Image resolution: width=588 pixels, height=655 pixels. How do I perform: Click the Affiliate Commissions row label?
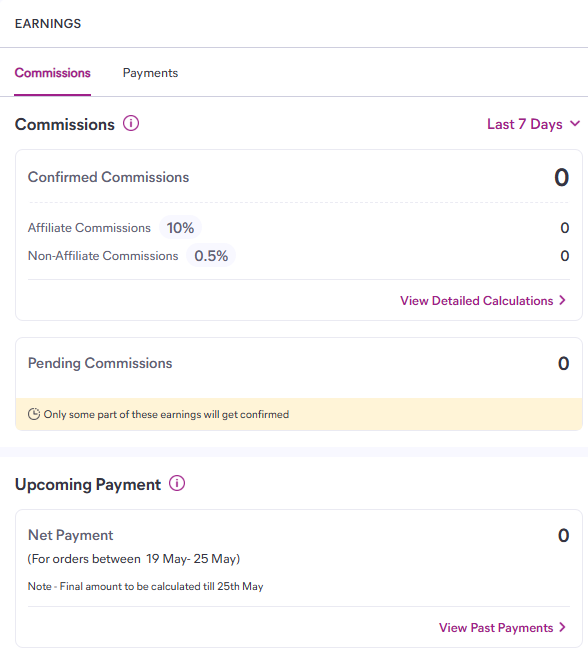89,228
